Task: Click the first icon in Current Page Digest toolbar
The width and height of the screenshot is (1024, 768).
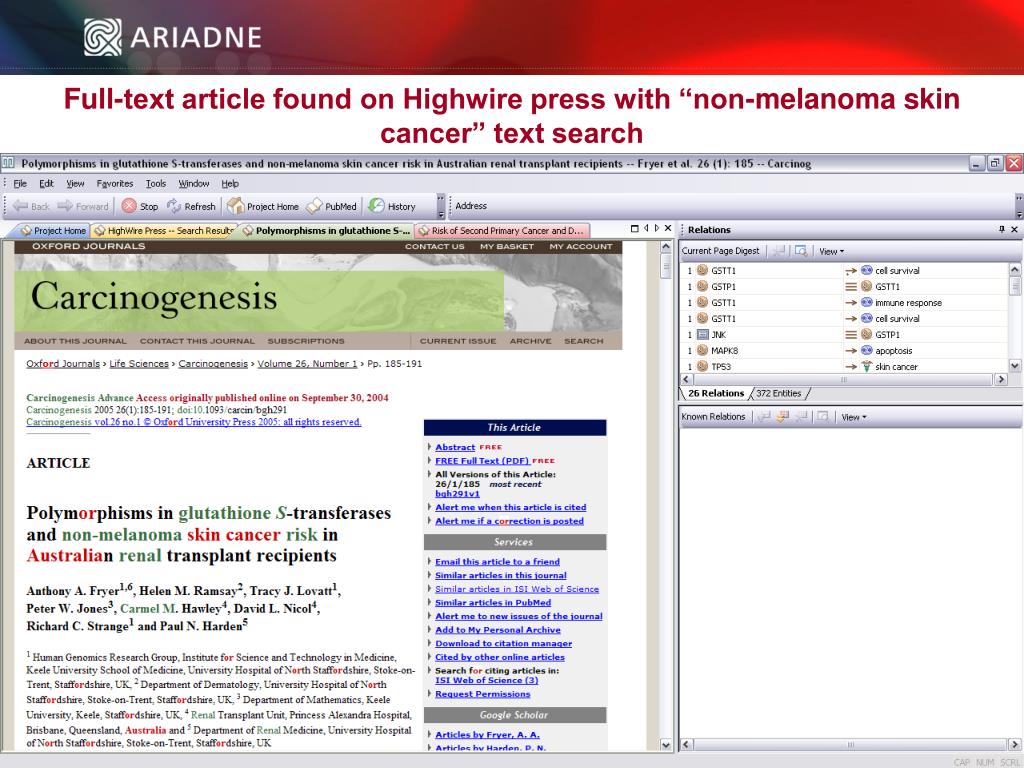Action: [778, 251]
